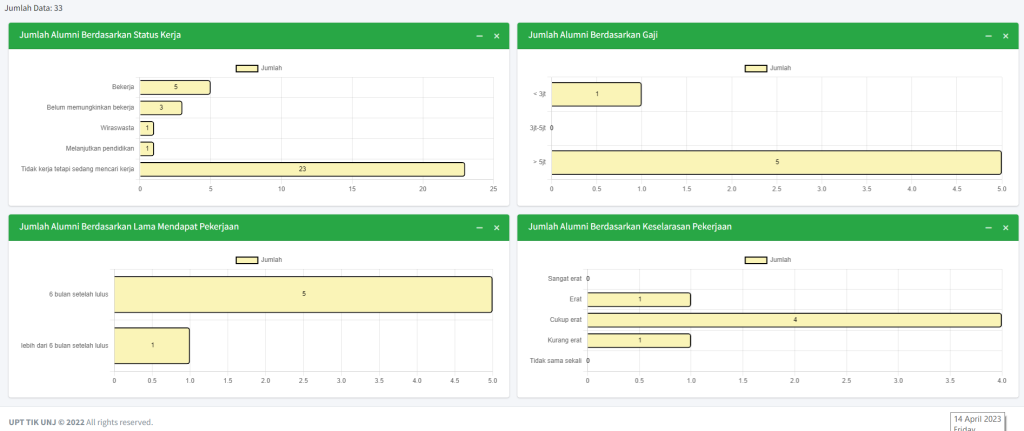Image resolution: width=1024 pixels, height=431 pixels.
Task: Click the > 5jt salary bar
Action: [x=776, y=162]
